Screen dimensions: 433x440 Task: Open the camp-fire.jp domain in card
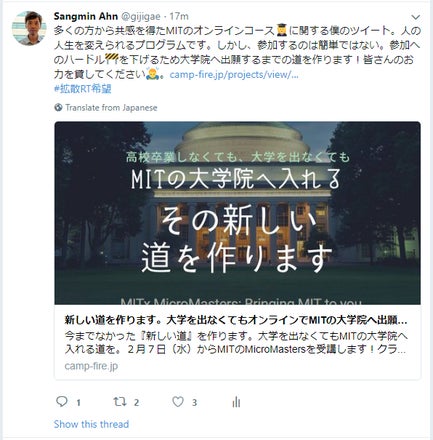click(91, 366)
